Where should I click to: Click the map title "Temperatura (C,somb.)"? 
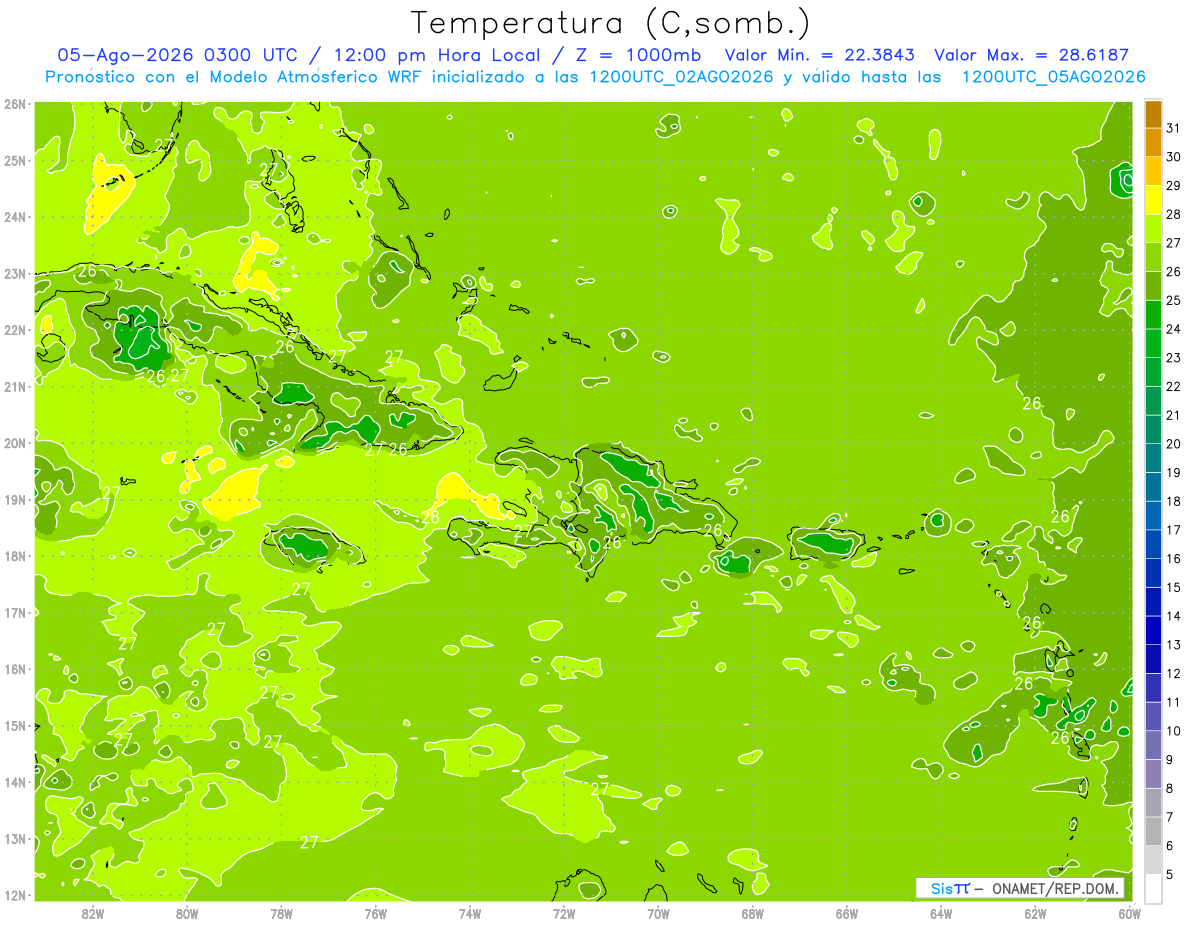pos(611,23)
